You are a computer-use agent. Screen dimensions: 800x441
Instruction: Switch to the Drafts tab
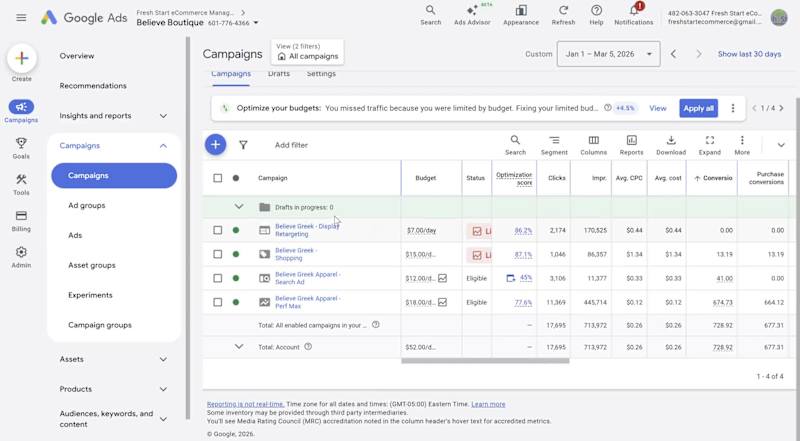click(279, 74)
